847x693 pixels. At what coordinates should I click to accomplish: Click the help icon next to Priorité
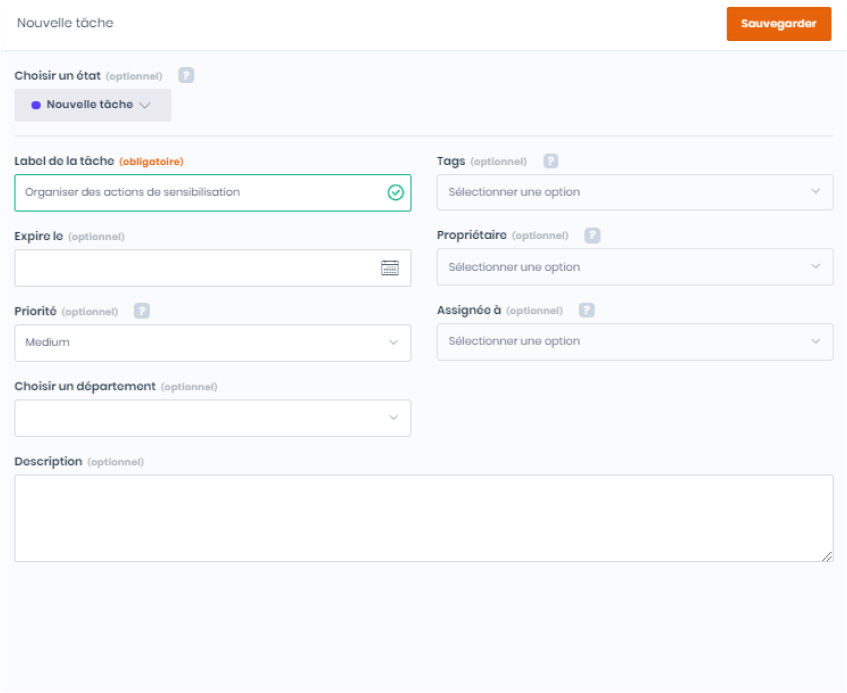coord(142,311)
